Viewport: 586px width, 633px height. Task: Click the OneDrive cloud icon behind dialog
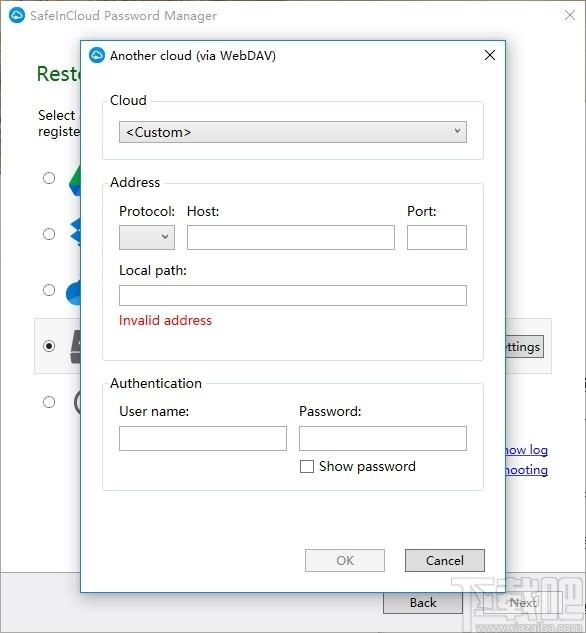pos(73,292)
